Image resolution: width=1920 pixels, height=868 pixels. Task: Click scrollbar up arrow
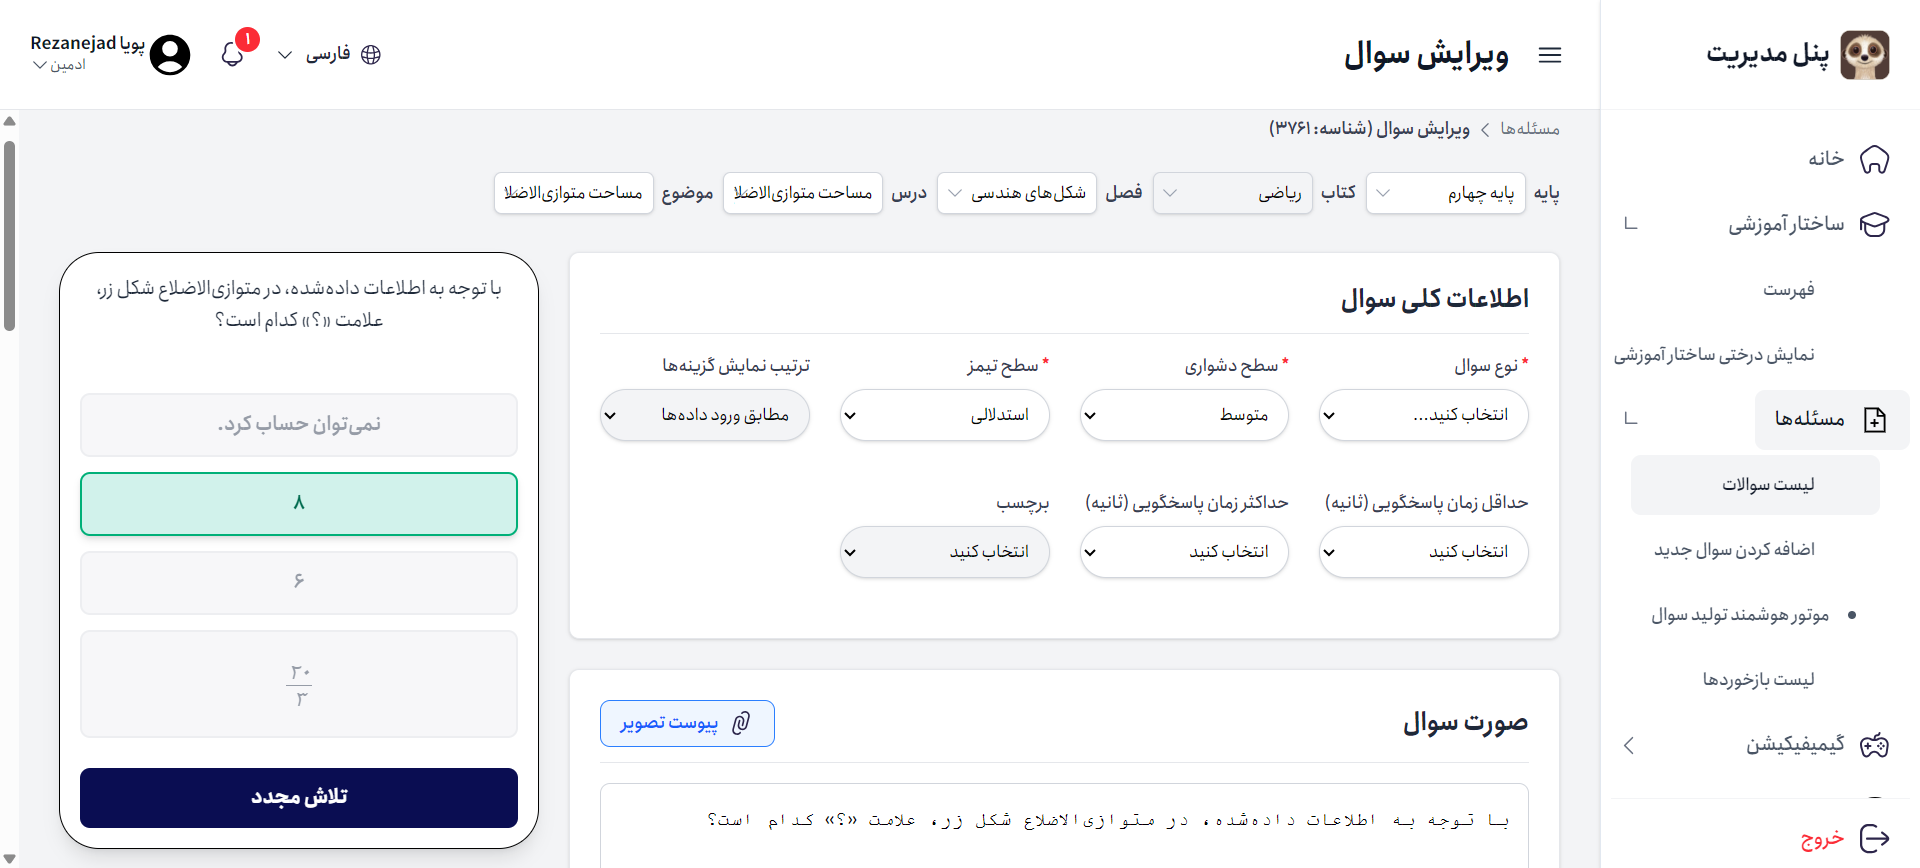pyautogui.click(x=9, y=121)
